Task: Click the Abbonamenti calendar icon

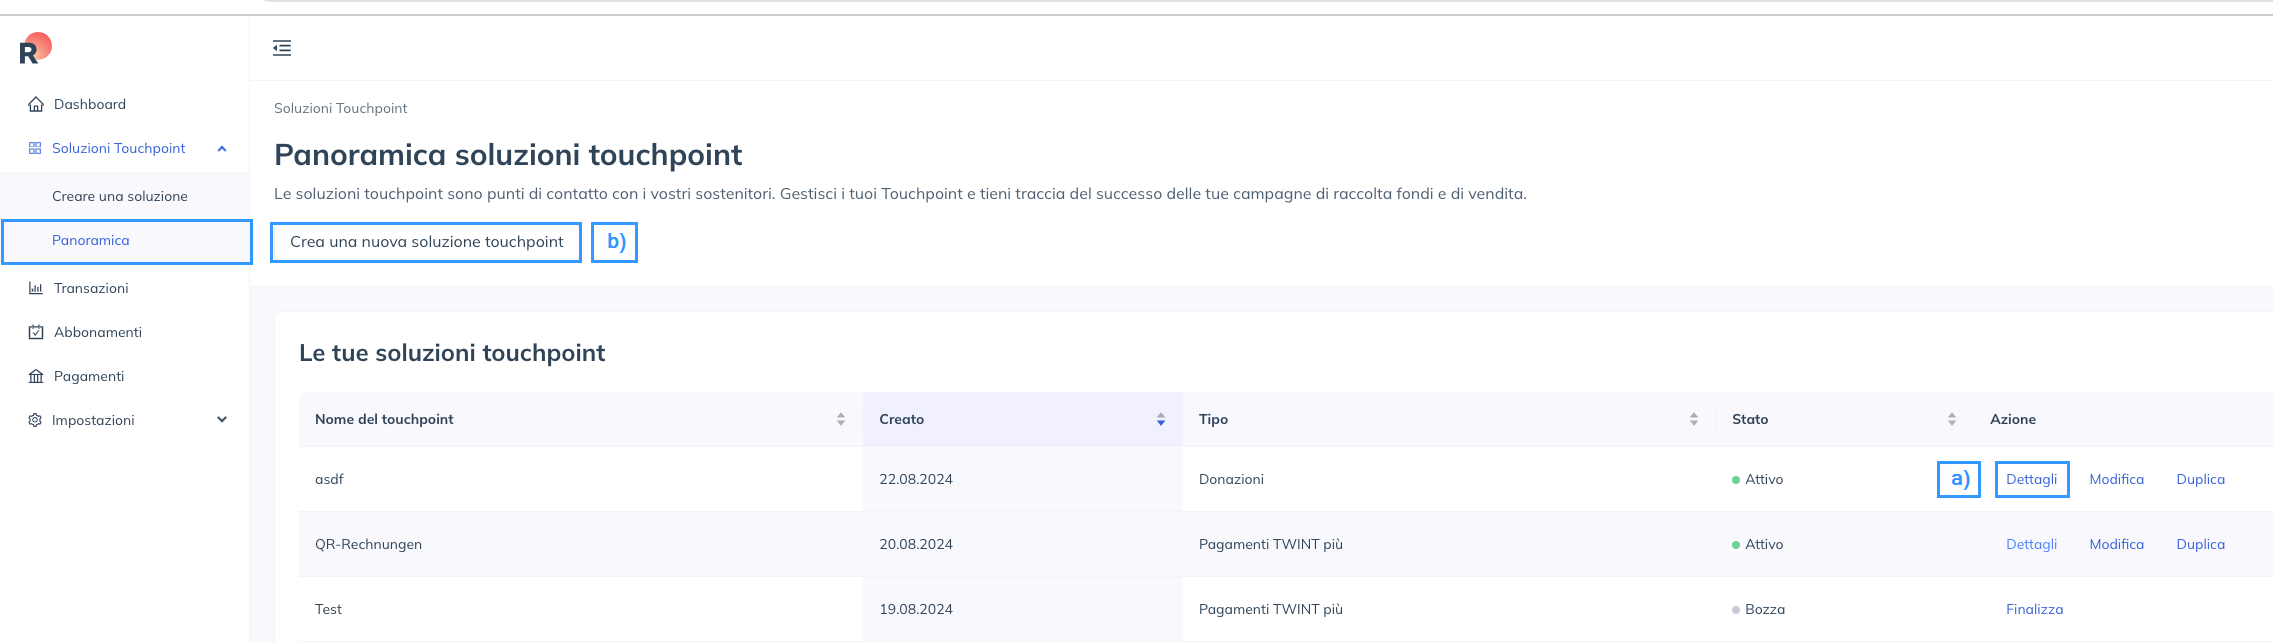Action: [36, 332]
